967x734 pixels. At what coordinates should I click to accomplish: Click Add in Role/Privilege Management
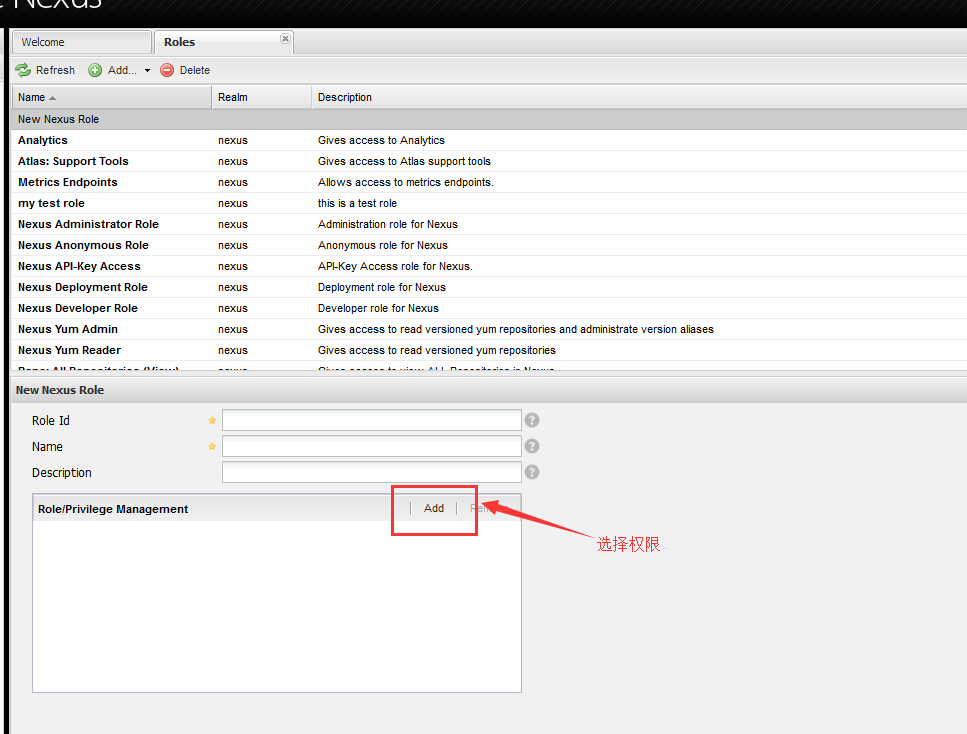pos(434,508)
